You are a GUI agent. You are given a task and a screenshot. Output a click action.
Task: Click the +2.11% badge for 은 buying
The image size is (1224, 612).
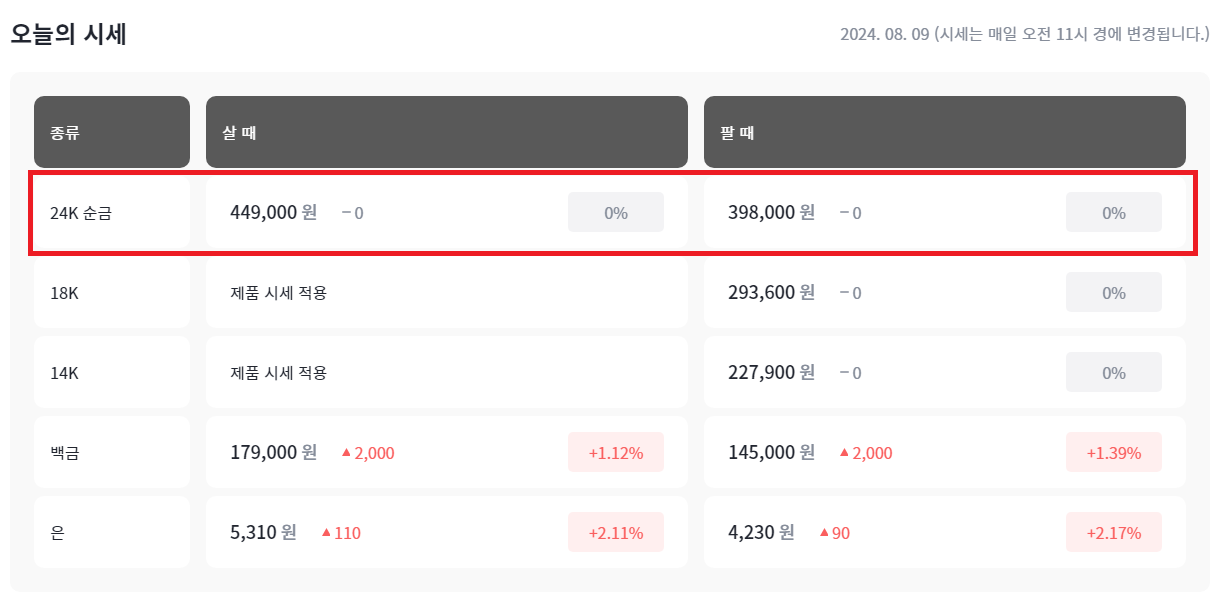[615, 532]
